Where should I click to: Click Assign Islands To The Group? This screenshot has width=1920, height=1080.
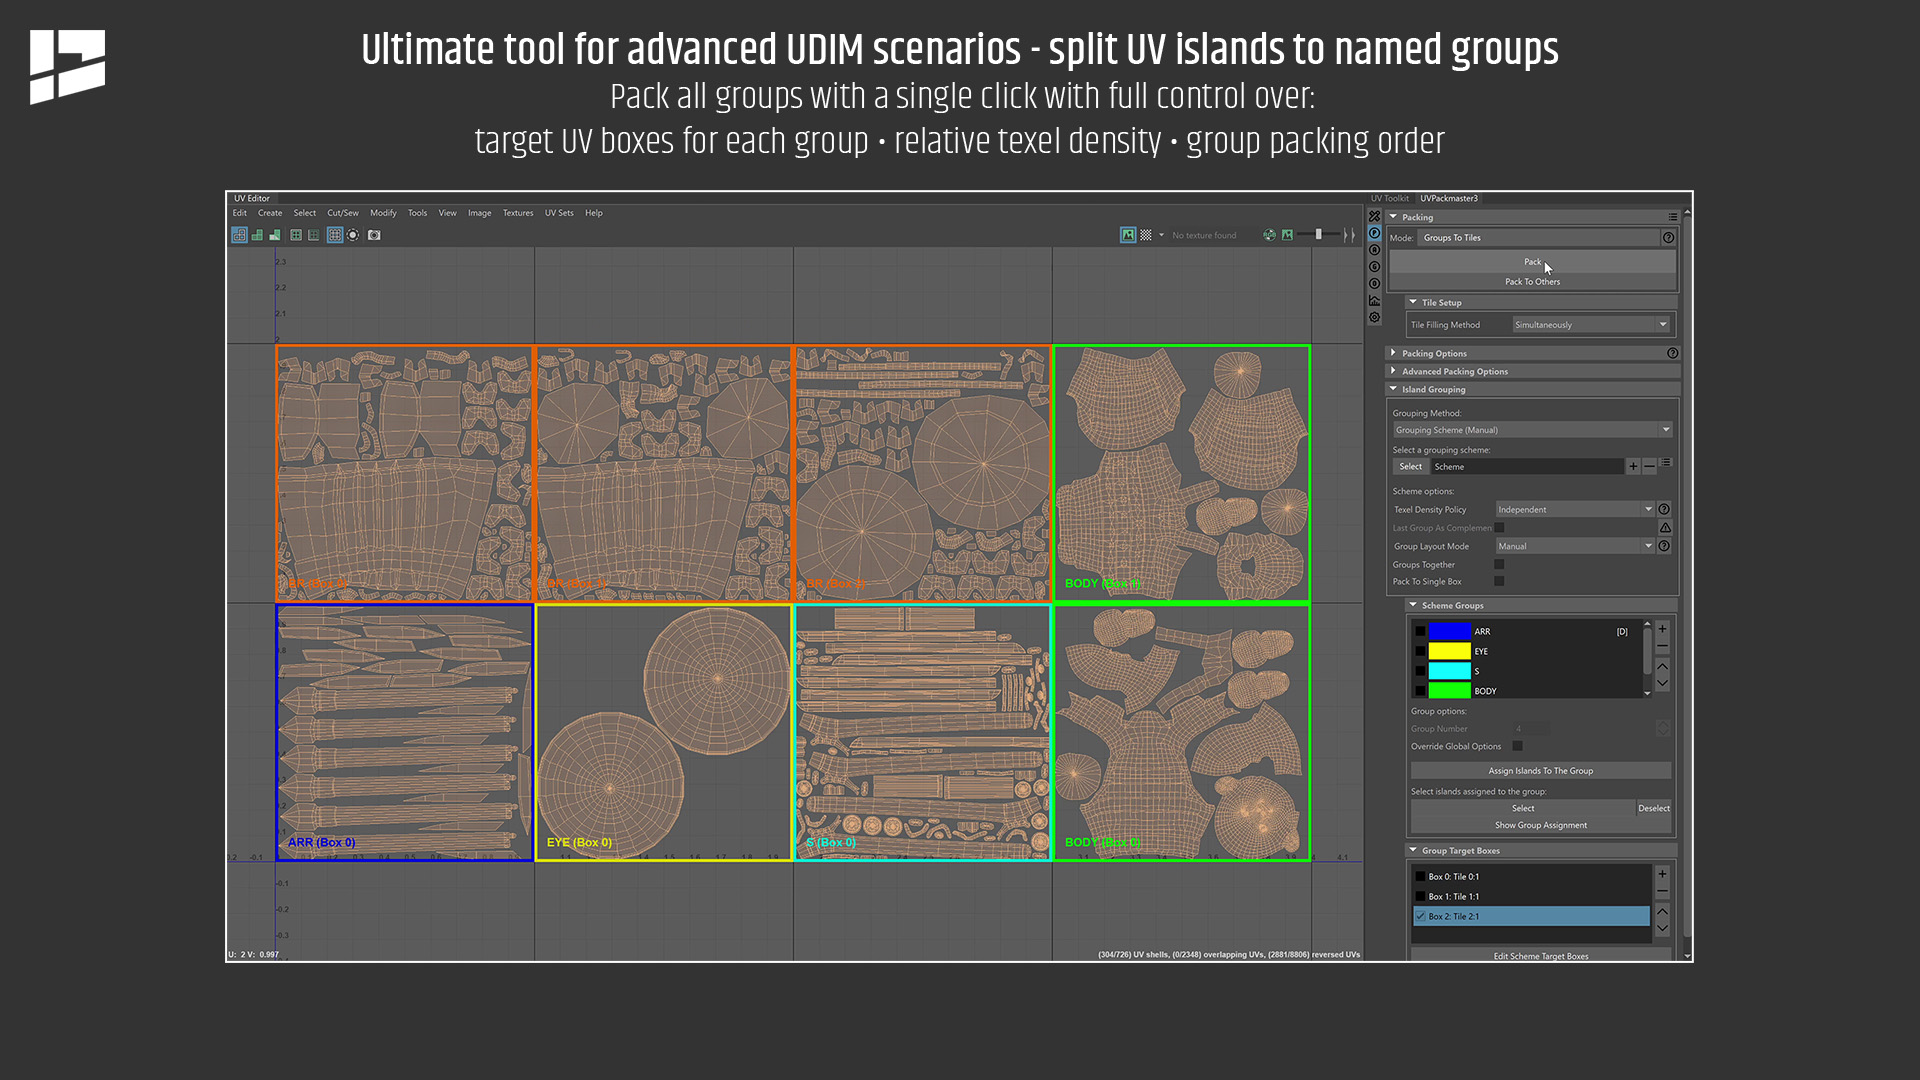coord(1541,770)
